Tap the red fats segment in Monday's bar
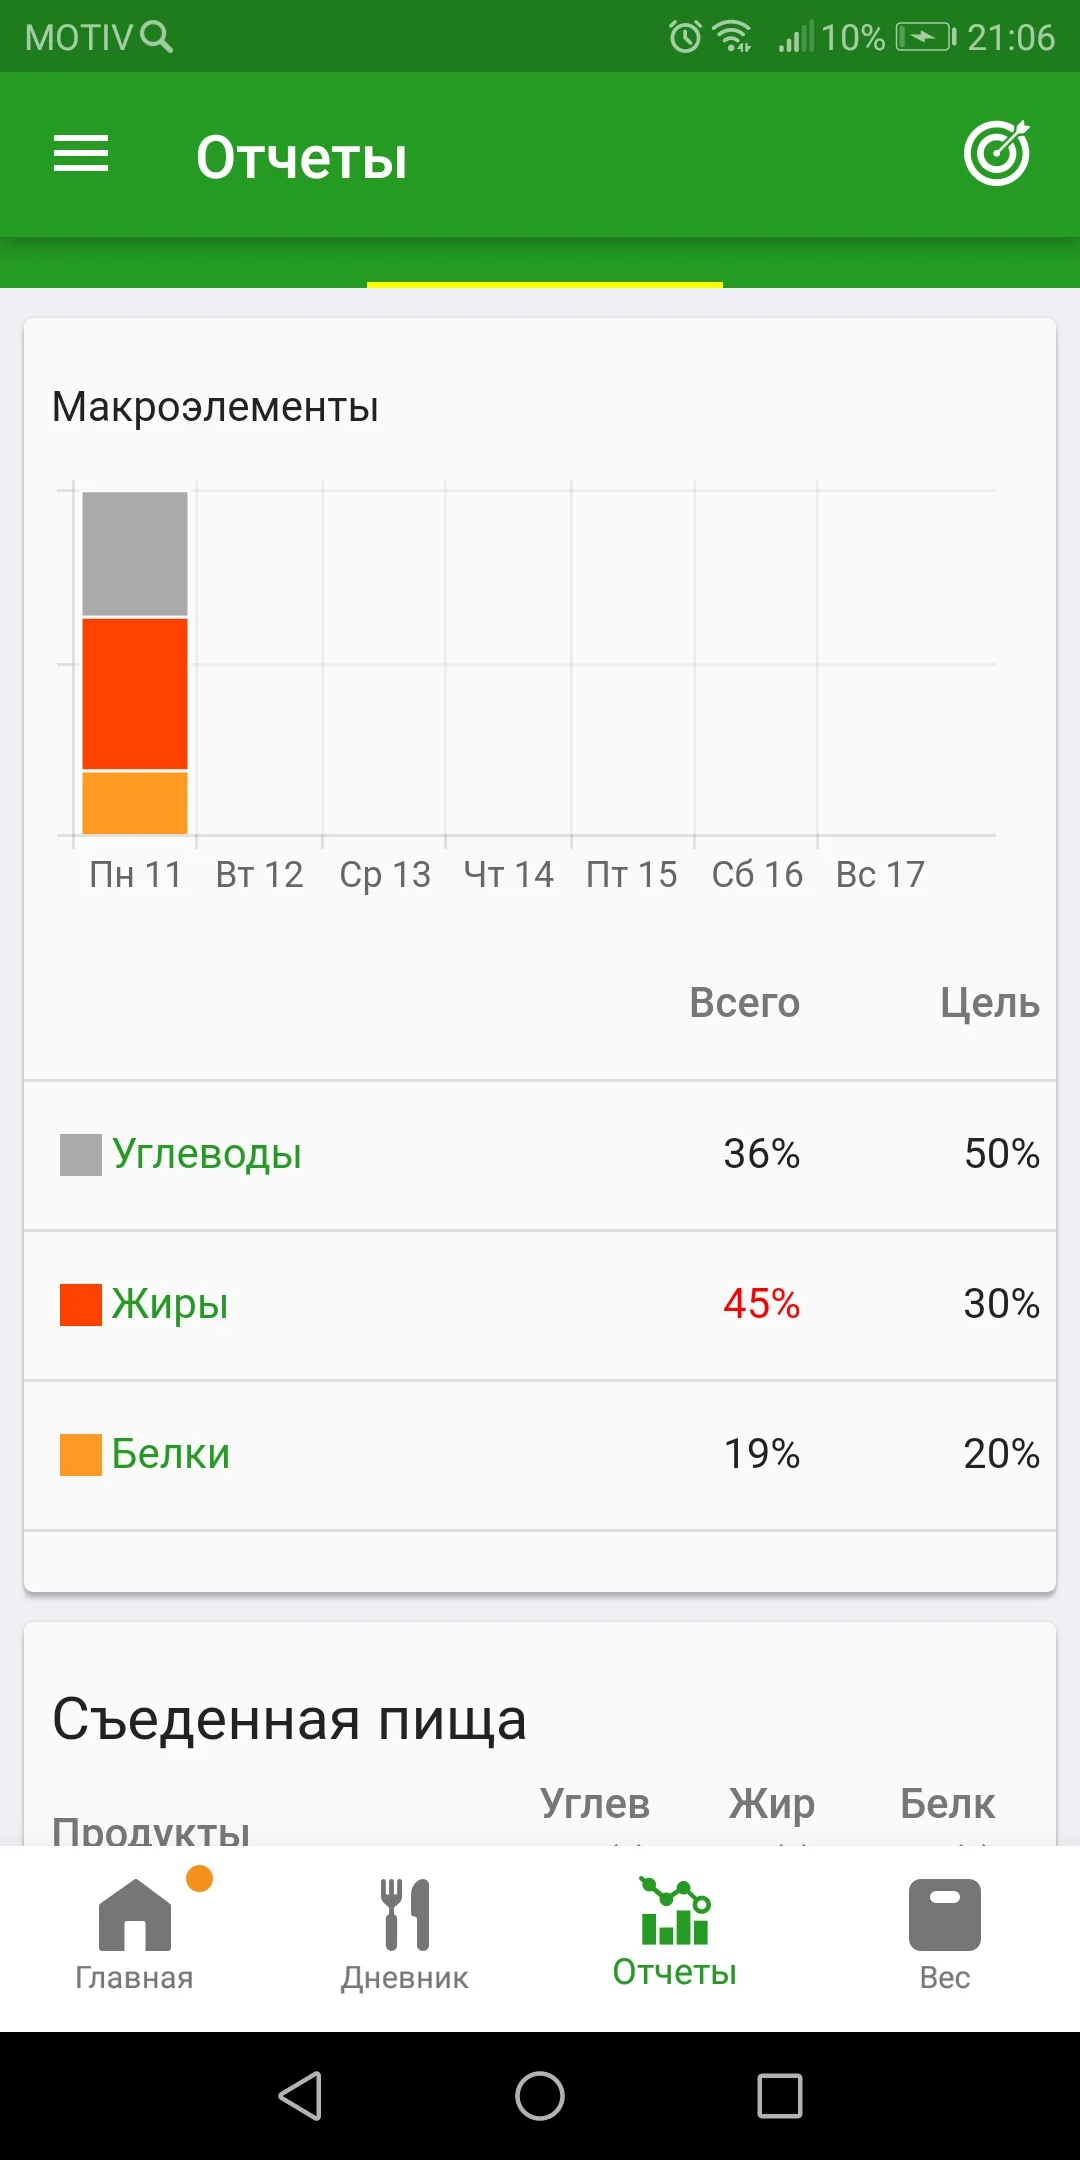Image resolution: width=1080 pixels, height=2160 pixels. pos(135,694)
